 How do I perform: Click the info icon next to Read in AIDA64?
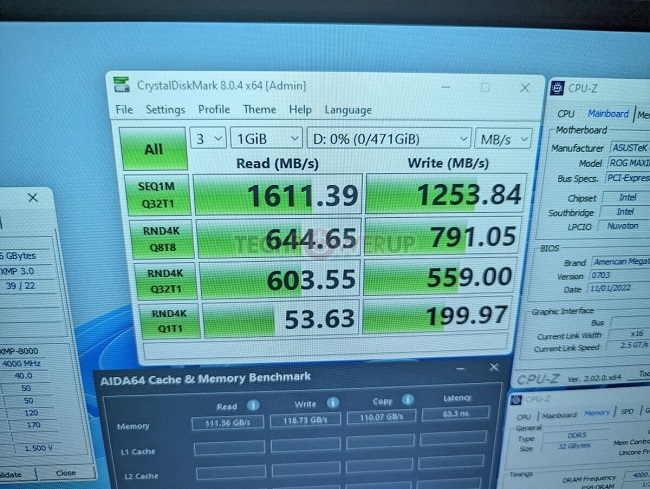pyautogui.click(x=253, y=405)
